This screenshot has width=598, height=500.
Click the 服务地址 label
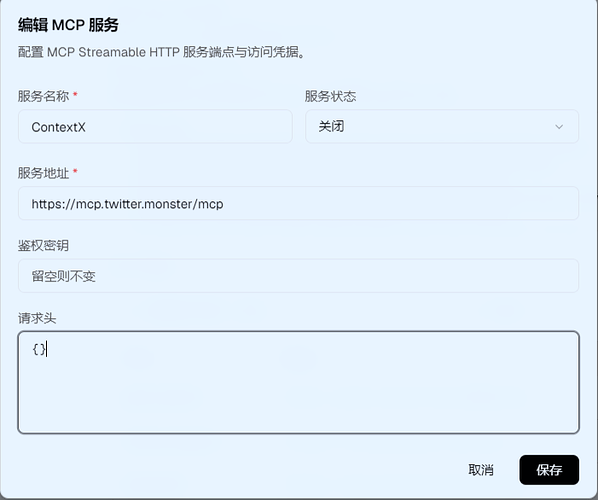pyautogui.click(x=43, y=173)
